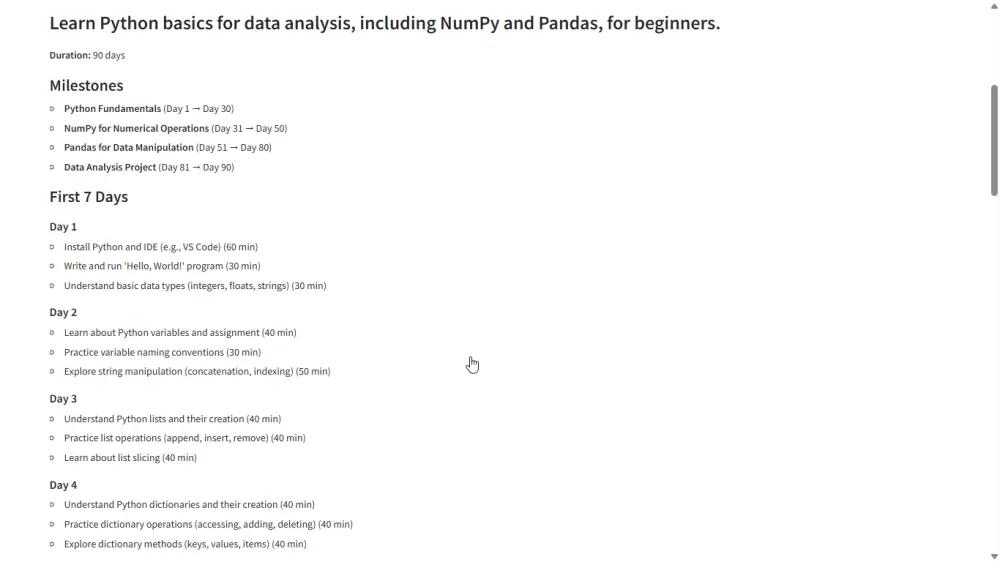Select the Pandas for Data Manipulation milestone
This screenshot has width=1000, height=562.
[x=168, y=147]
